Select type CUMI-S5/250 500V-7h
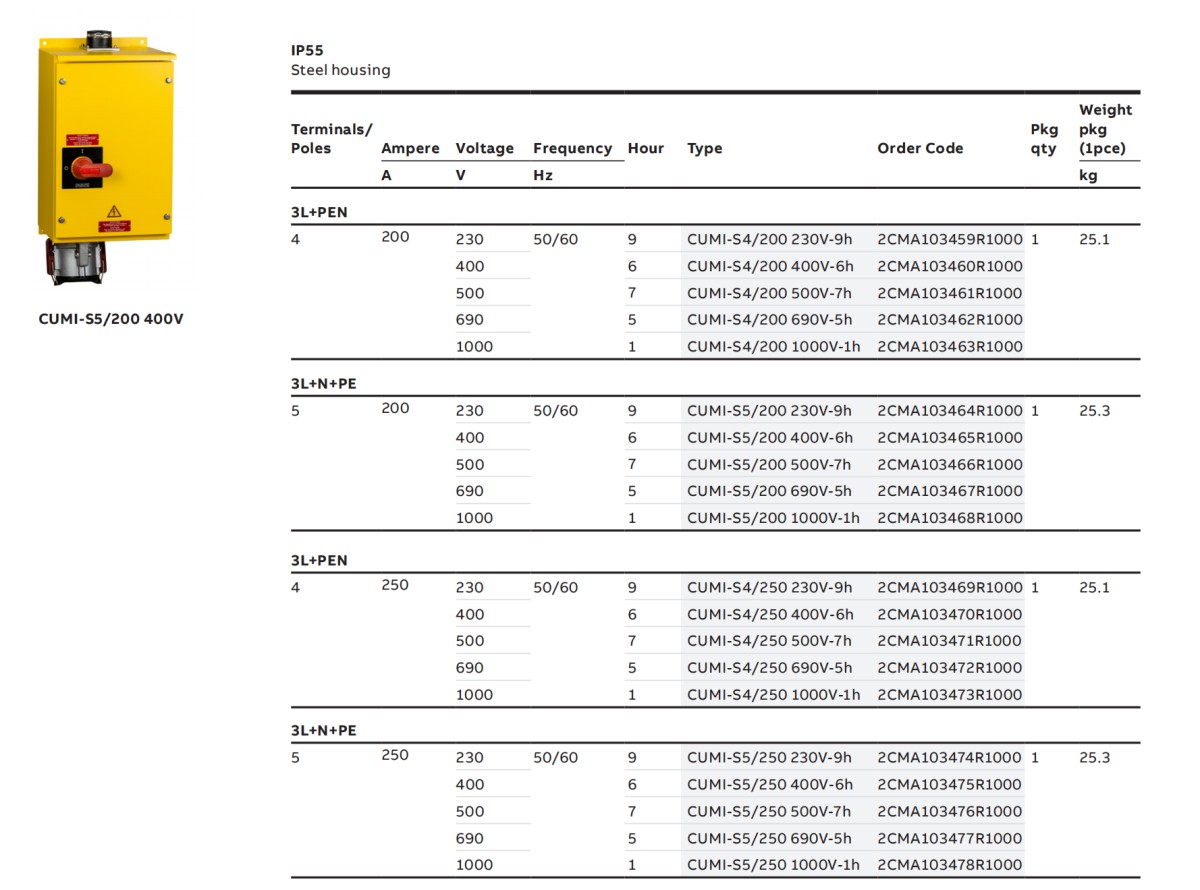 [x=770, y=812]
